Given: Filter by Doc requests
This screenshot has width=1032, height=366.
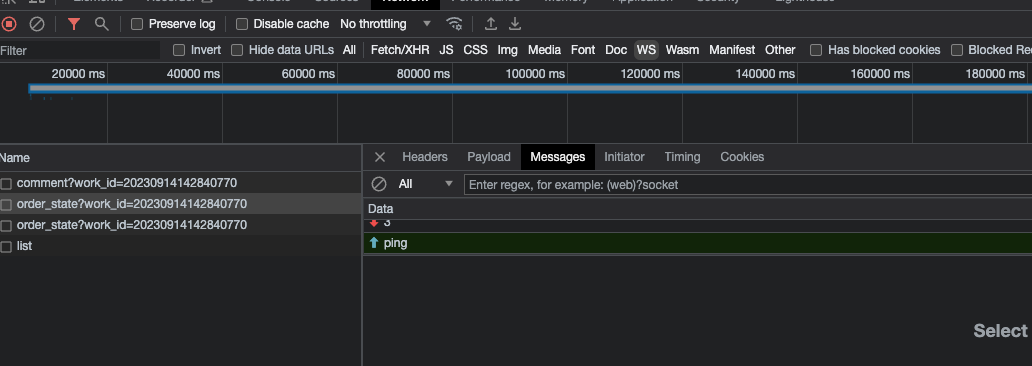Looking at the screenshot, I should [x=616, y=50].
